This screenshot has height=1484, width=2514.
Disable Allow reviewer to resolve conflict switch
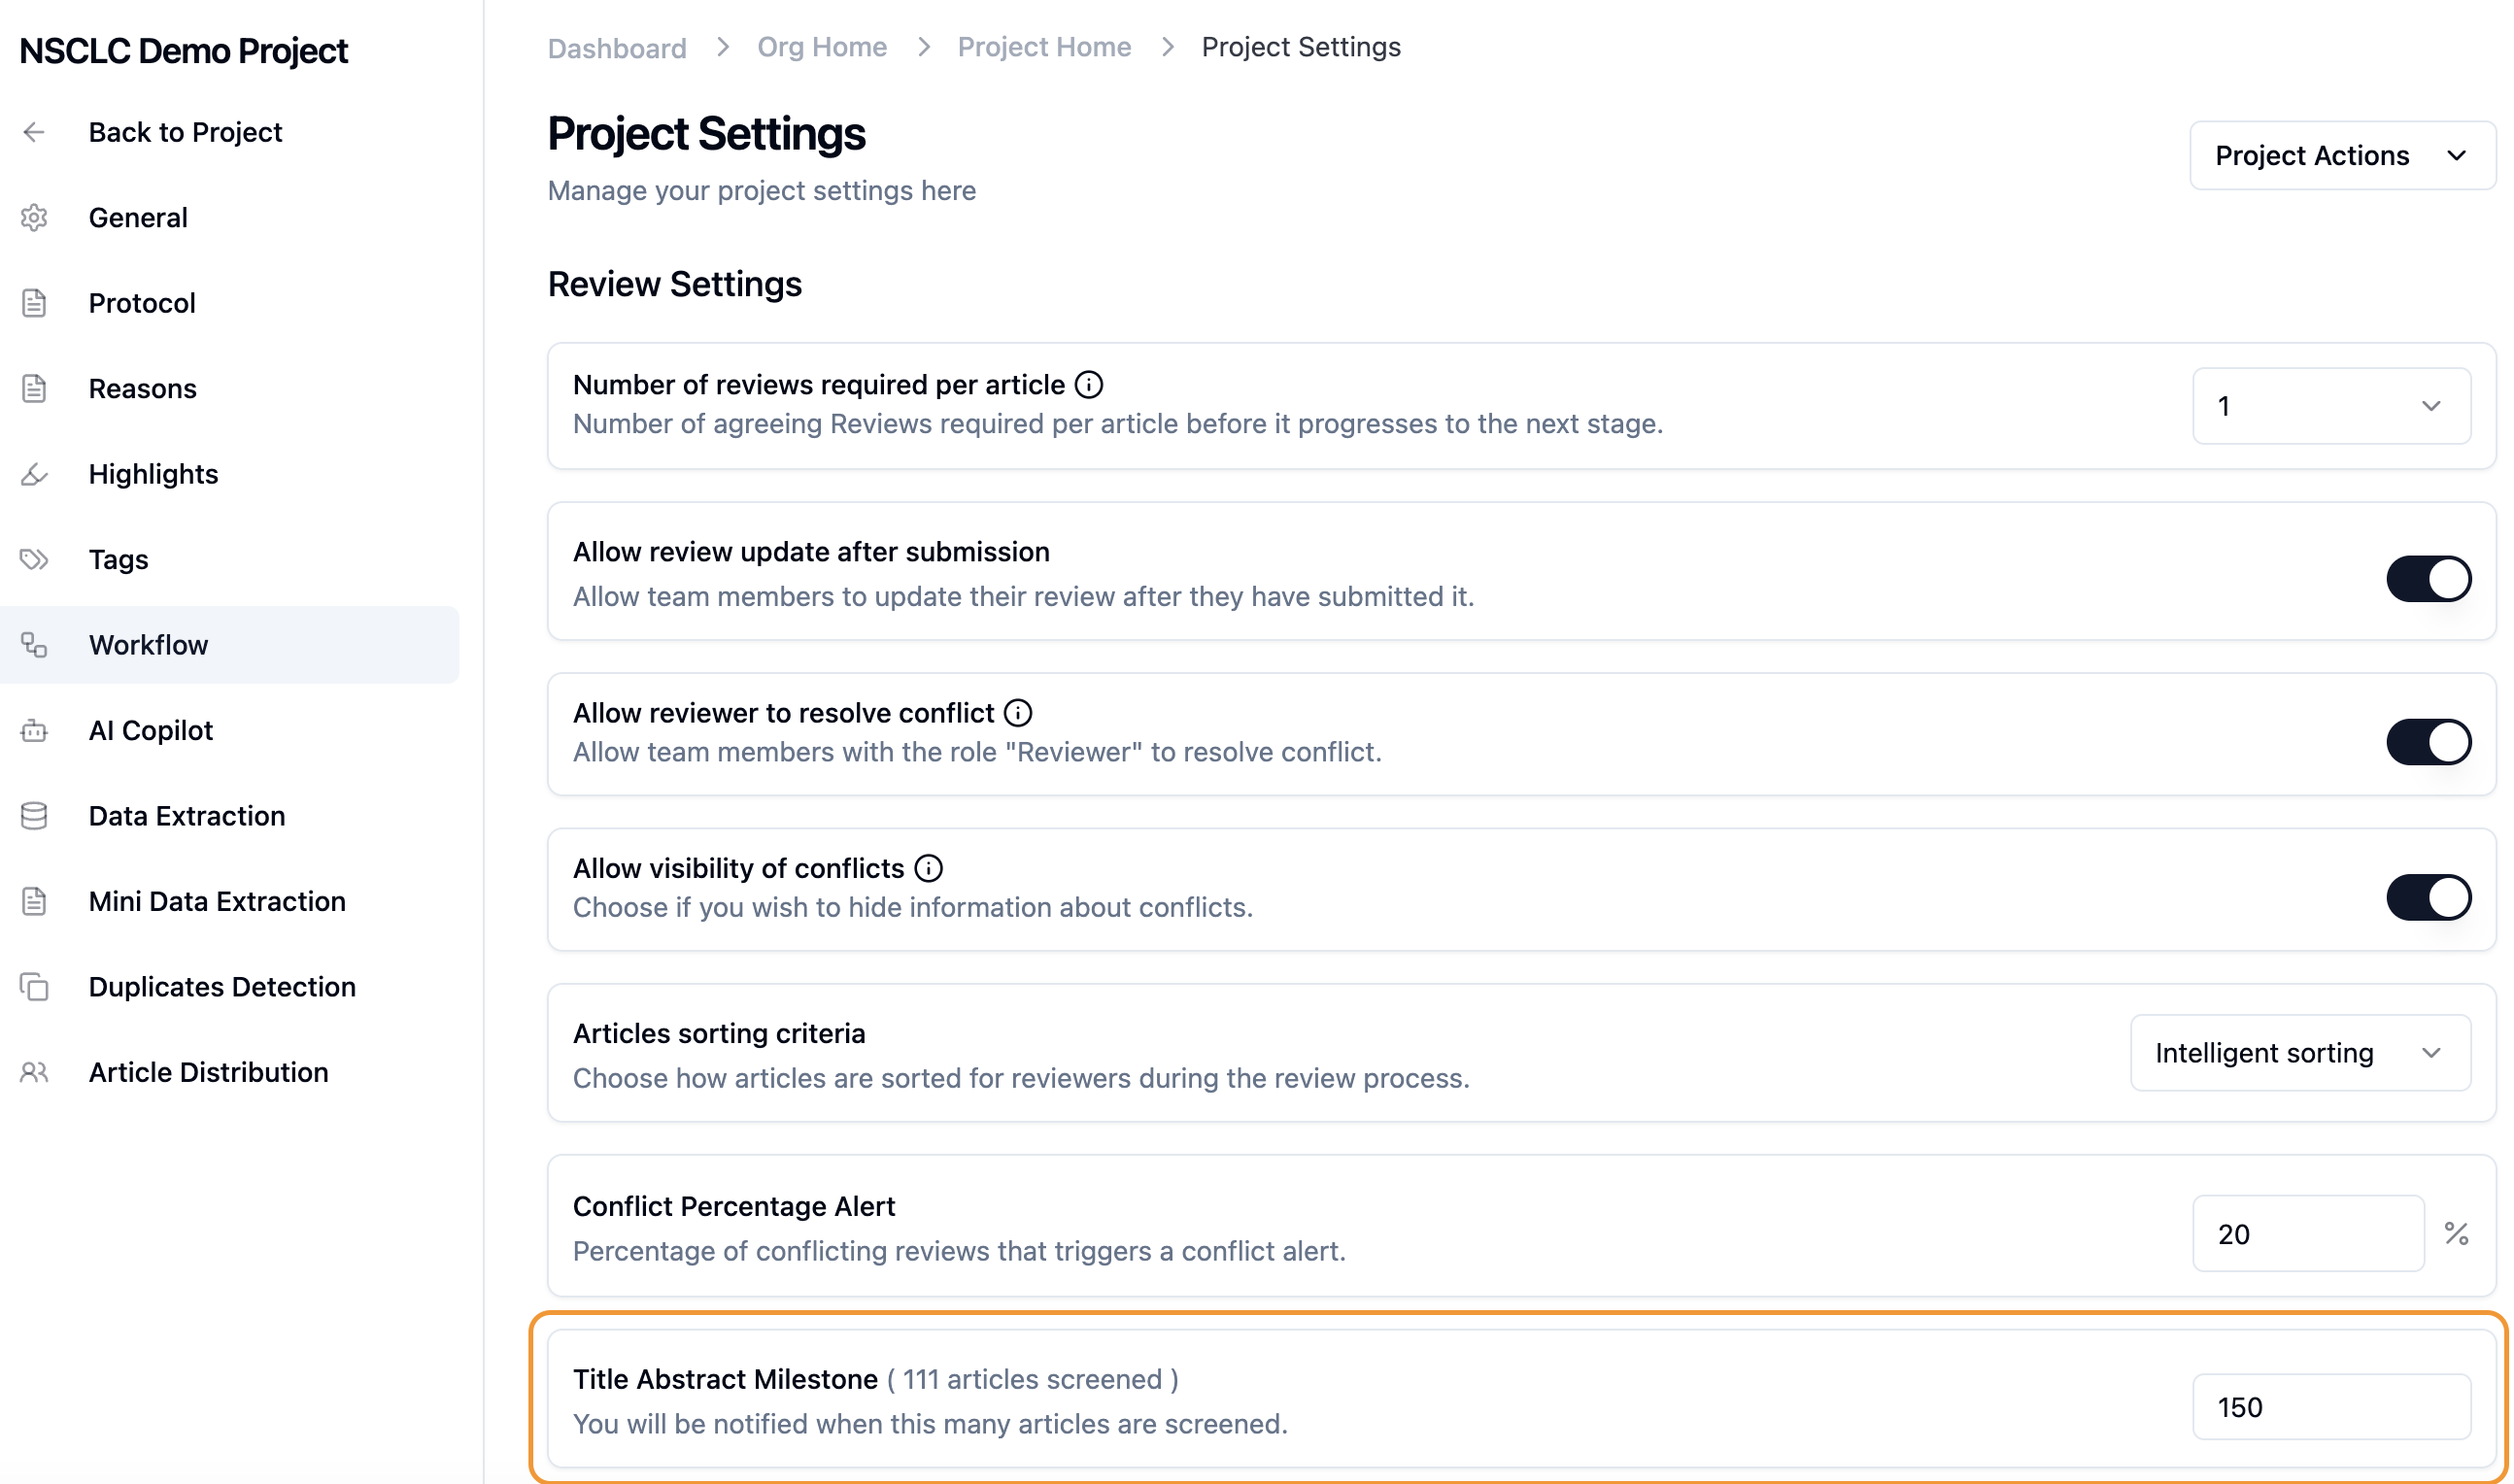pos(2427,742)
